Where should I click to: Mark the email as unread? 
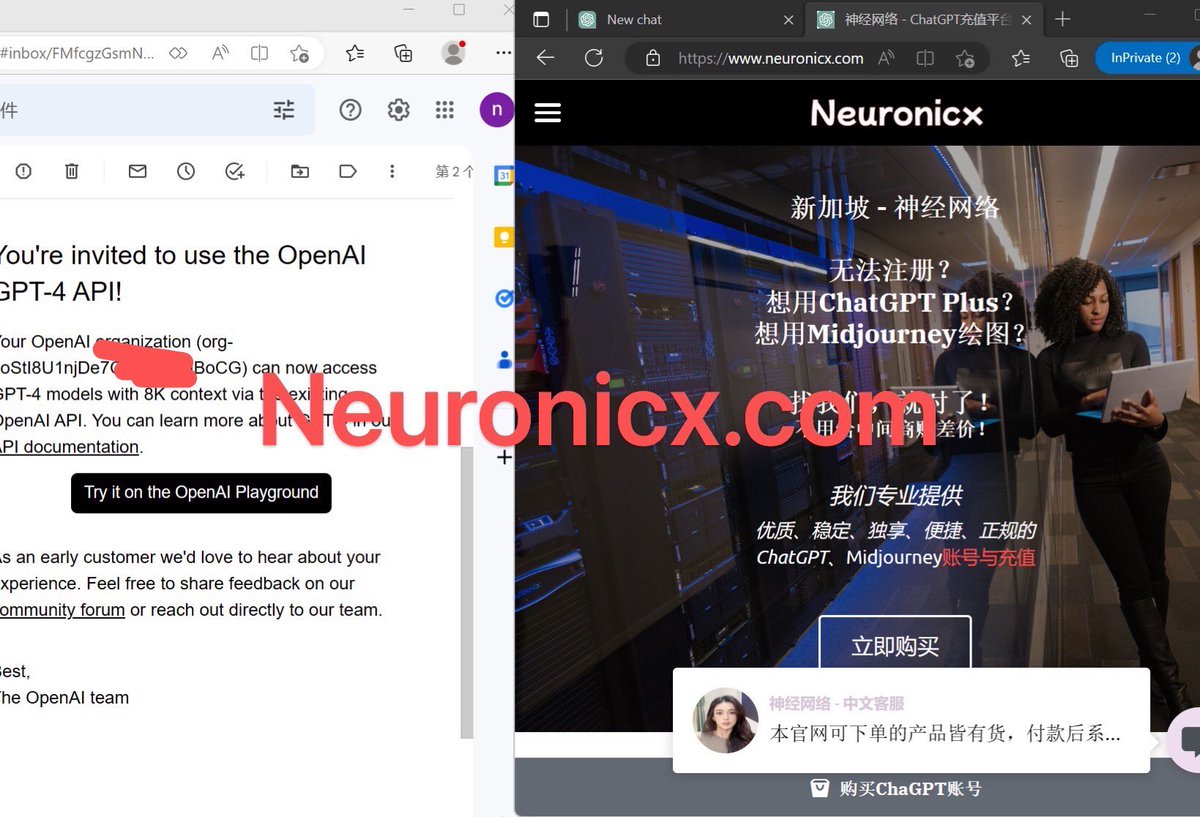[137, 170]
